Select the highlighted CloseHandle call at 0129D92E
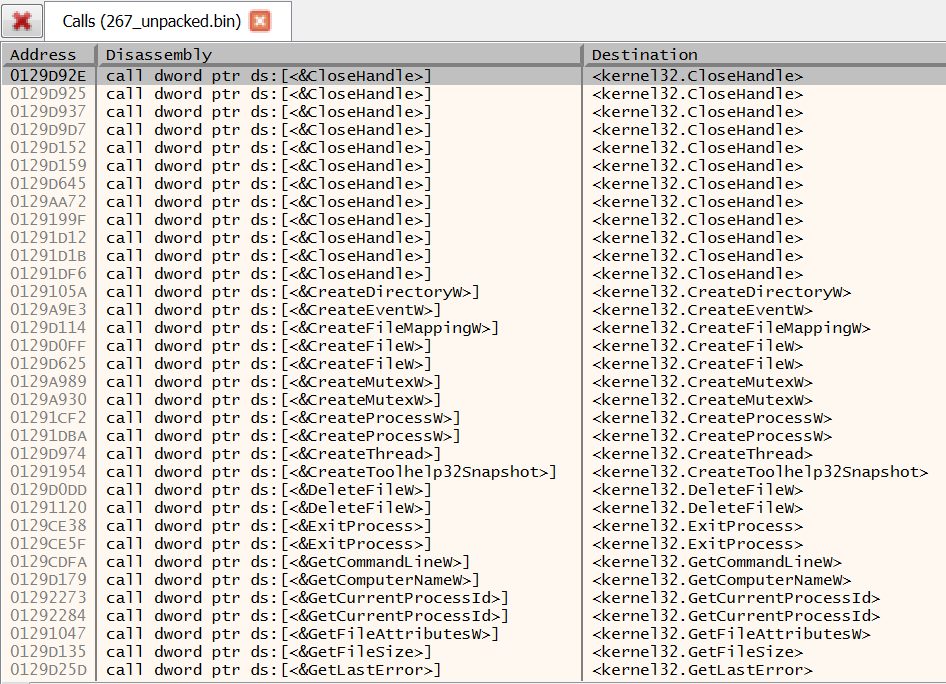Image resolution: width=946 pixels, height=684 pixels. [300, 75]
